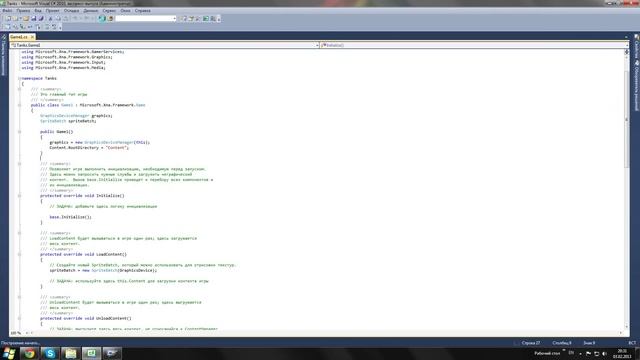Click the icon right of Start Debugging
Viewport: 640px width, 360px height.
coord(110,18)
